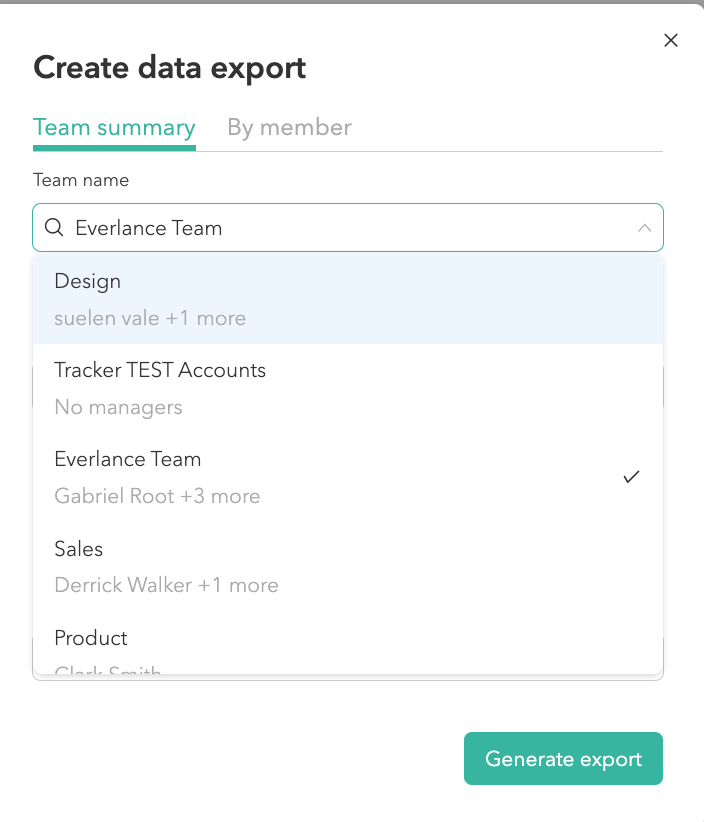Click the 'Create data export' heading
The image size is (704, 822).
point(170,68)
